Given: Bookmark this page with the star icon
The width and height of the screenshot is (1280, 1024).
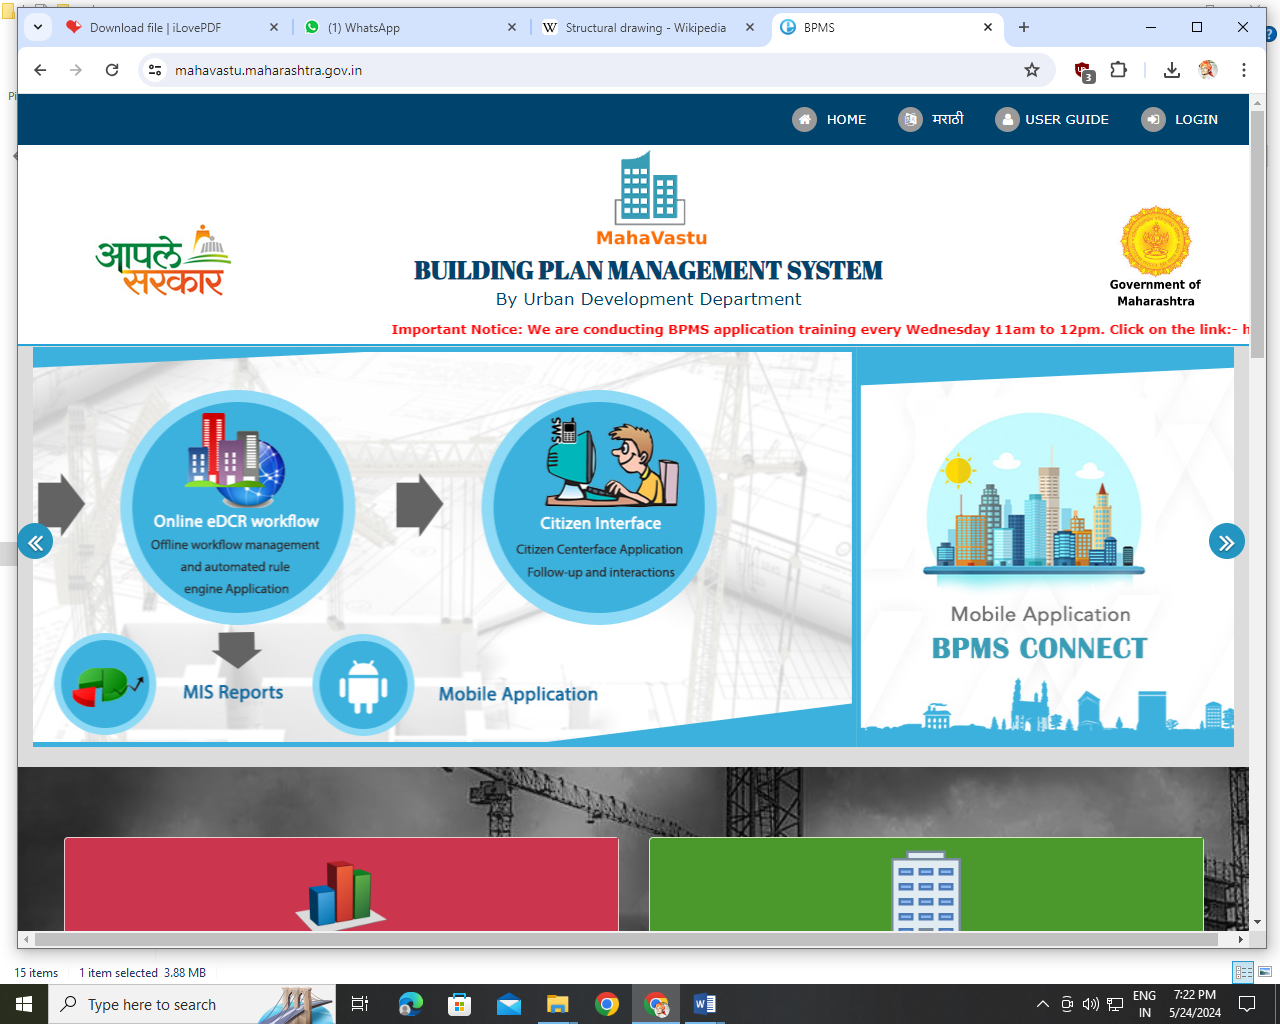Looking at the screenshot, I should [1032, 70].
